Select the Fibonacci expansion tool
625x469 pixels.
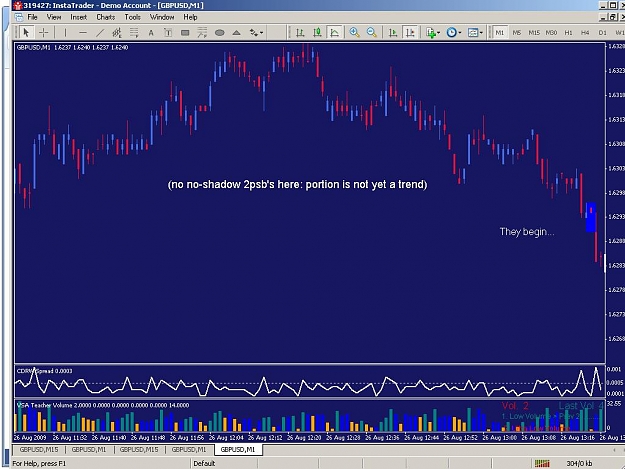coord(202,33)
